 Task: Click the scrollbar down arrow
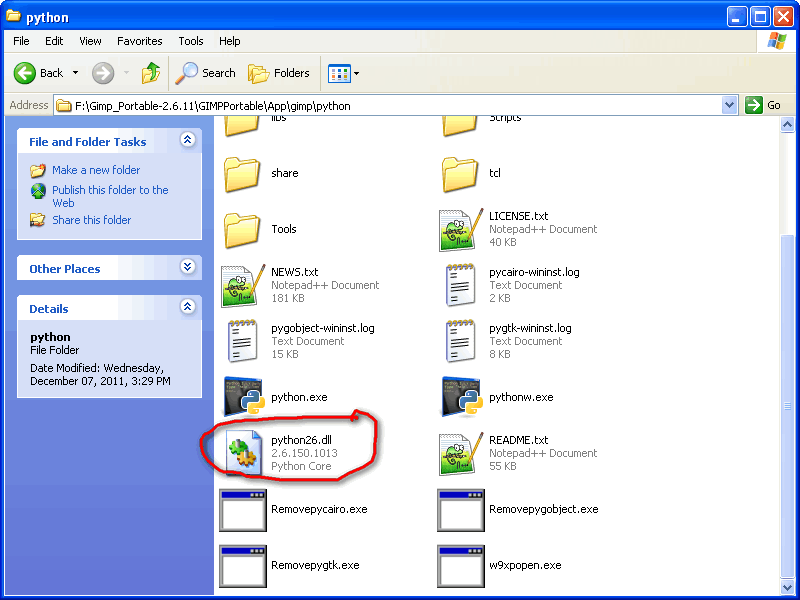[787, 587]
